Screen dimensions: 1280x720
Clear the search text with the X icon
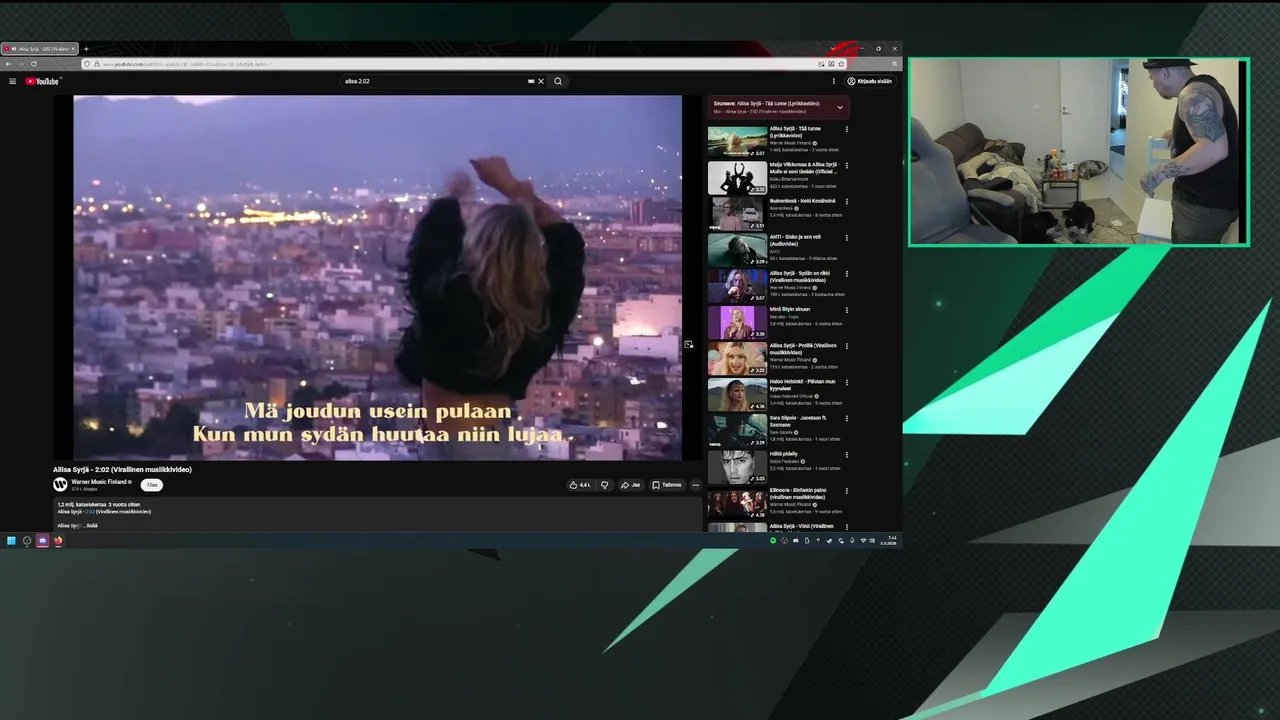pyautogui.click(x=541, y=81)
